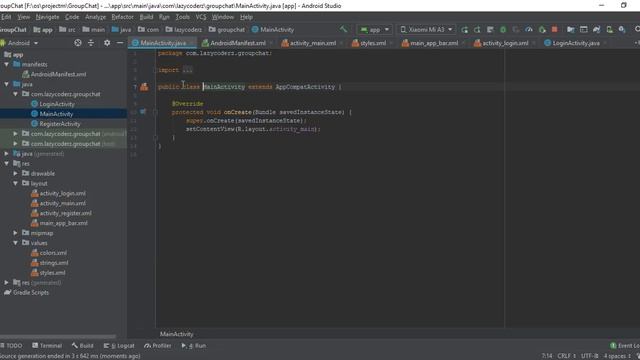Toggle the Profiler tool window

(x=158, y=346)
